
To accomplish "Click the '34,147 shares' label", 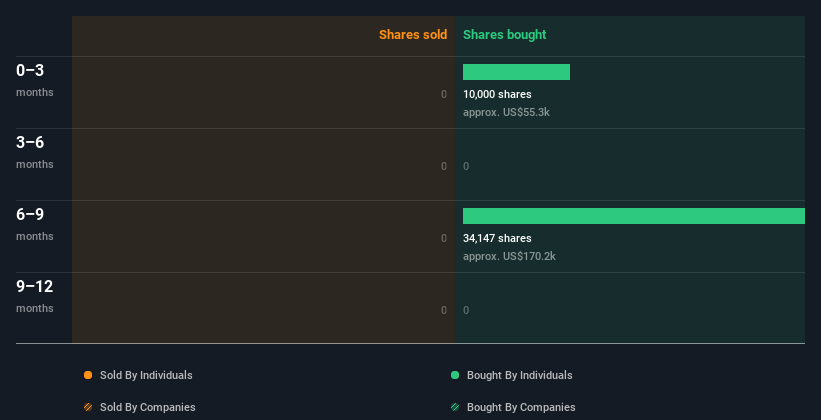I will (497, 238).
